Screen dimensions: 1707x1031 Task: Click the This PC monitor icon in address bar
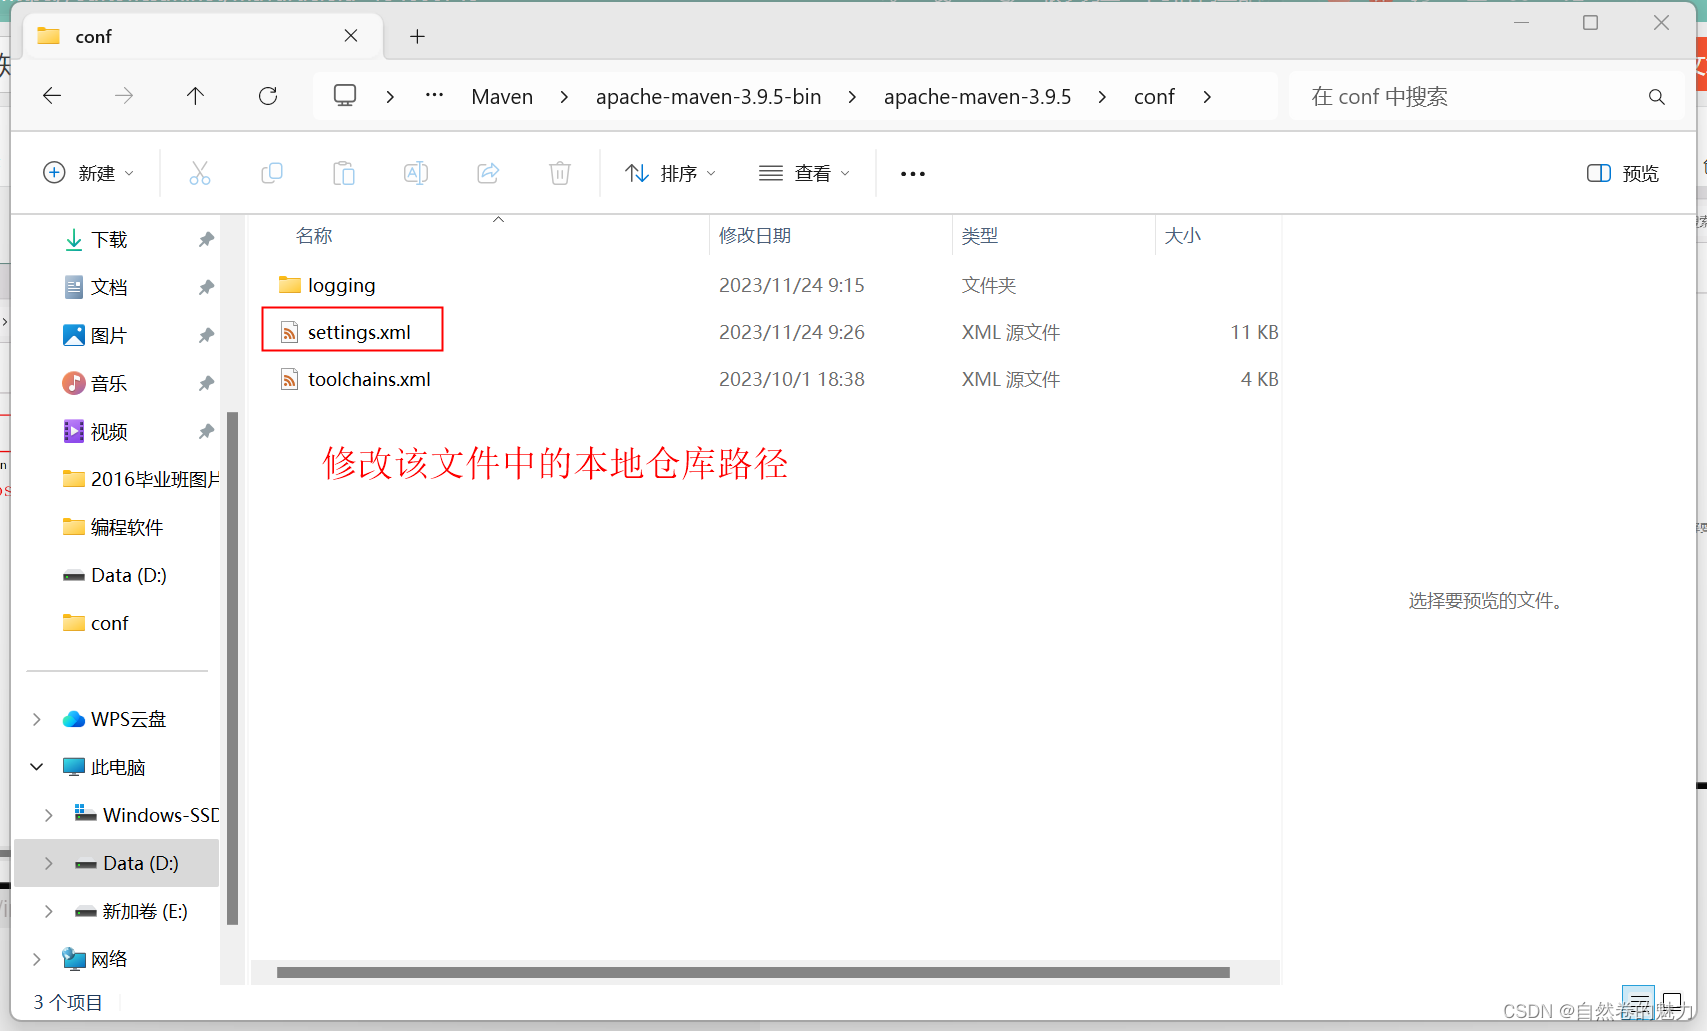click(x=345, y=96)
